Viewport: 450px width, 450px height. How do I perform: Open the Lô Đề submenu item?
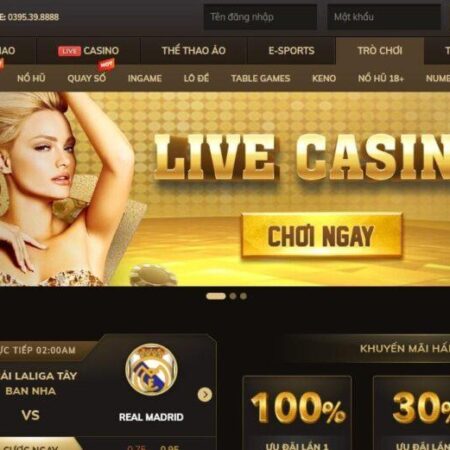pos(196,78)
